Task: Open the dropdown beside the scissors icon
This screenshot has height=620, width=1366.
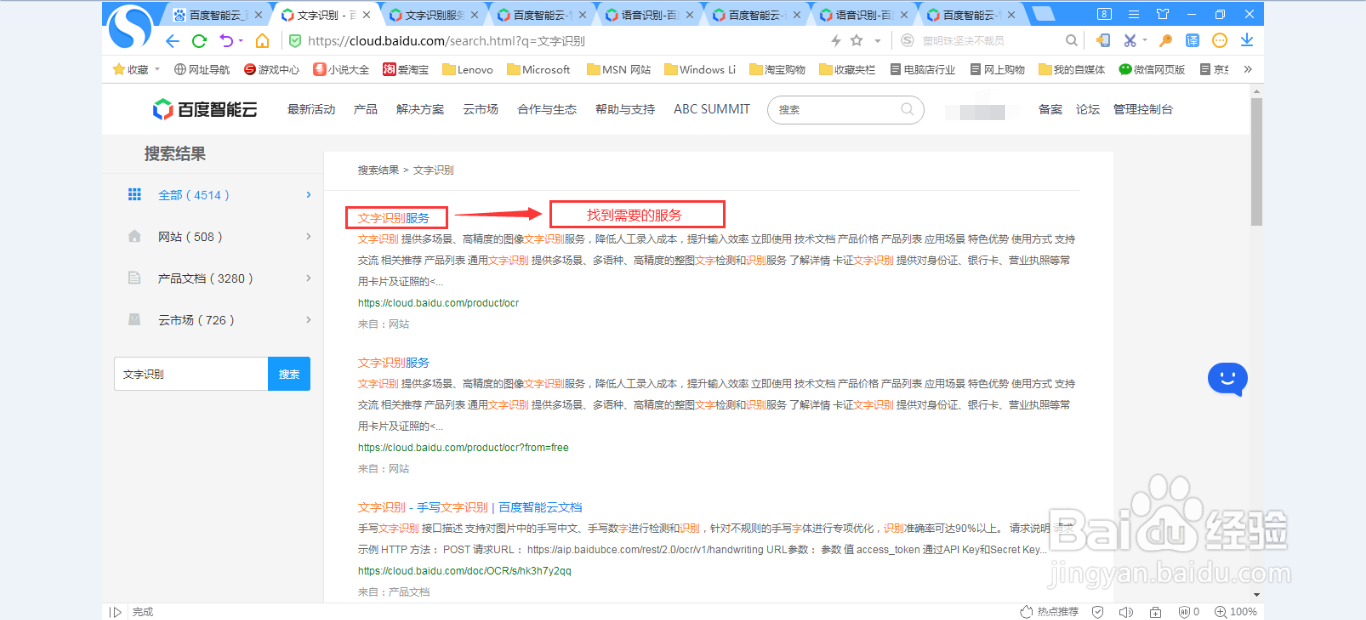Action: pyautogui.click(x=1144, y=41)
